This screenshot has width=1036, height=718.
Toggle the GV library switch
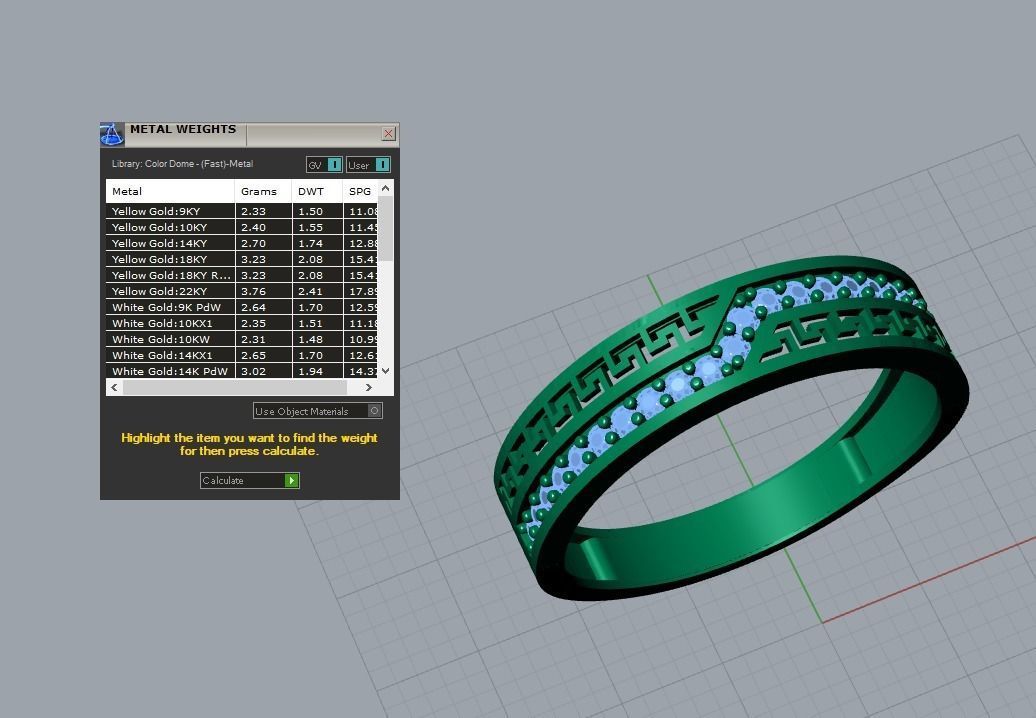pyautogui.click(x=324, y=164)
